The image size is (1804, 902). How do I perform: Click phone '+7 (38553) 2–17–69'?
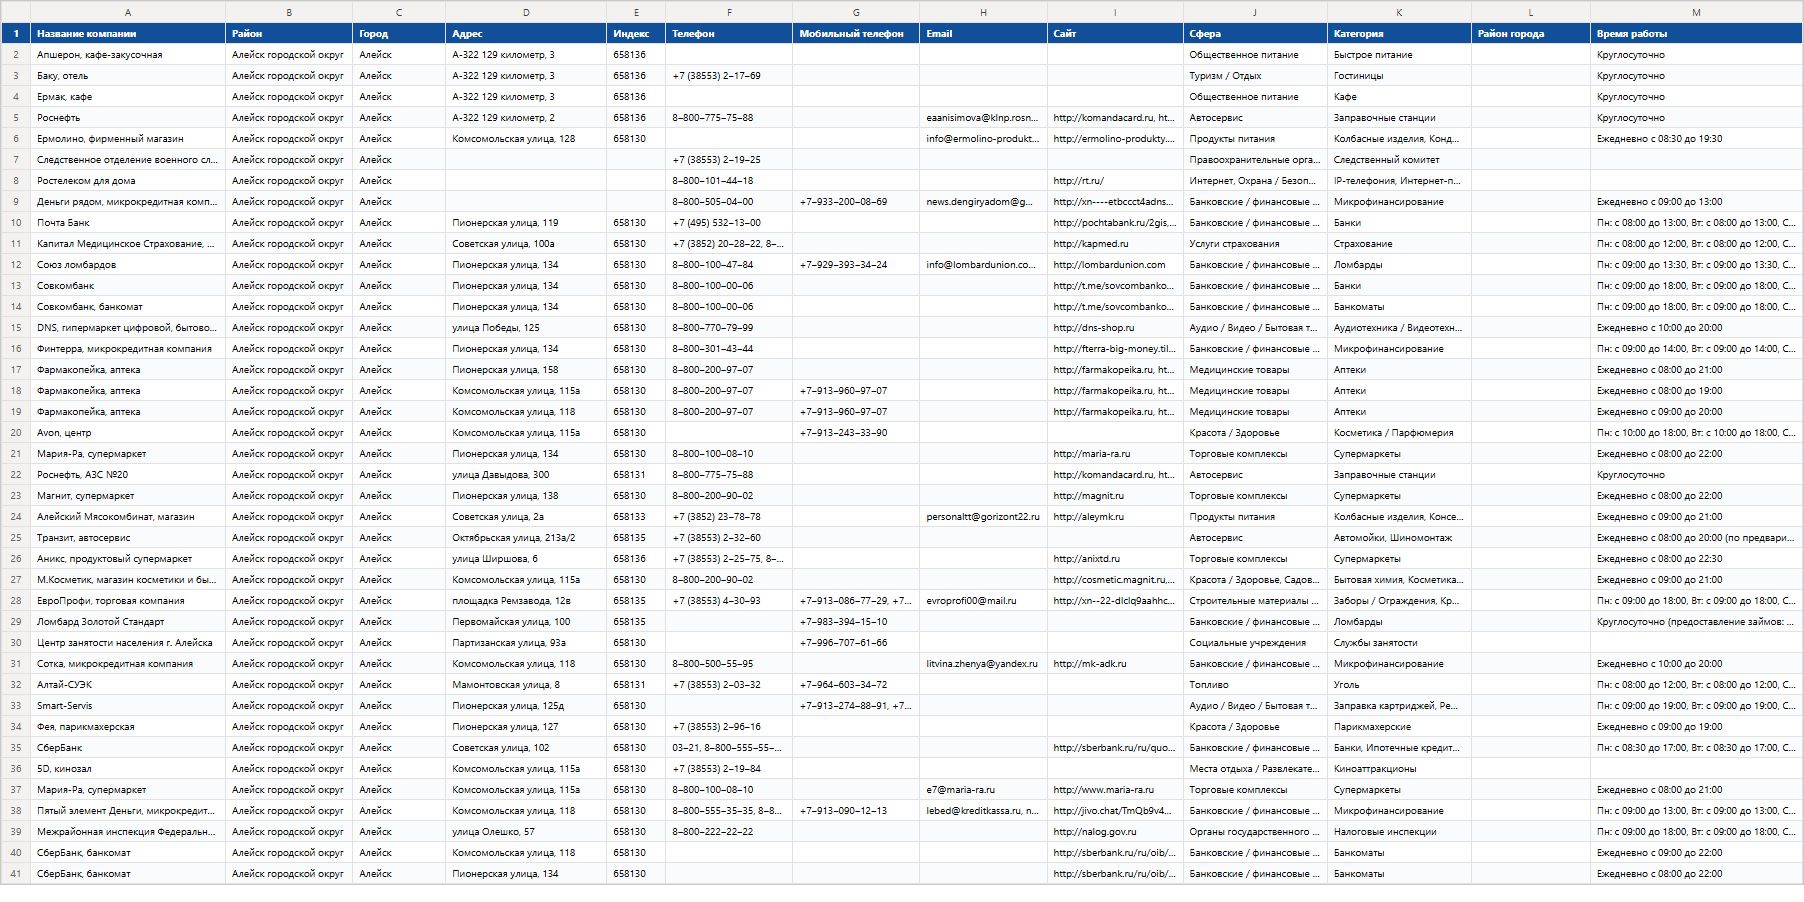click(x=729, y=76)
